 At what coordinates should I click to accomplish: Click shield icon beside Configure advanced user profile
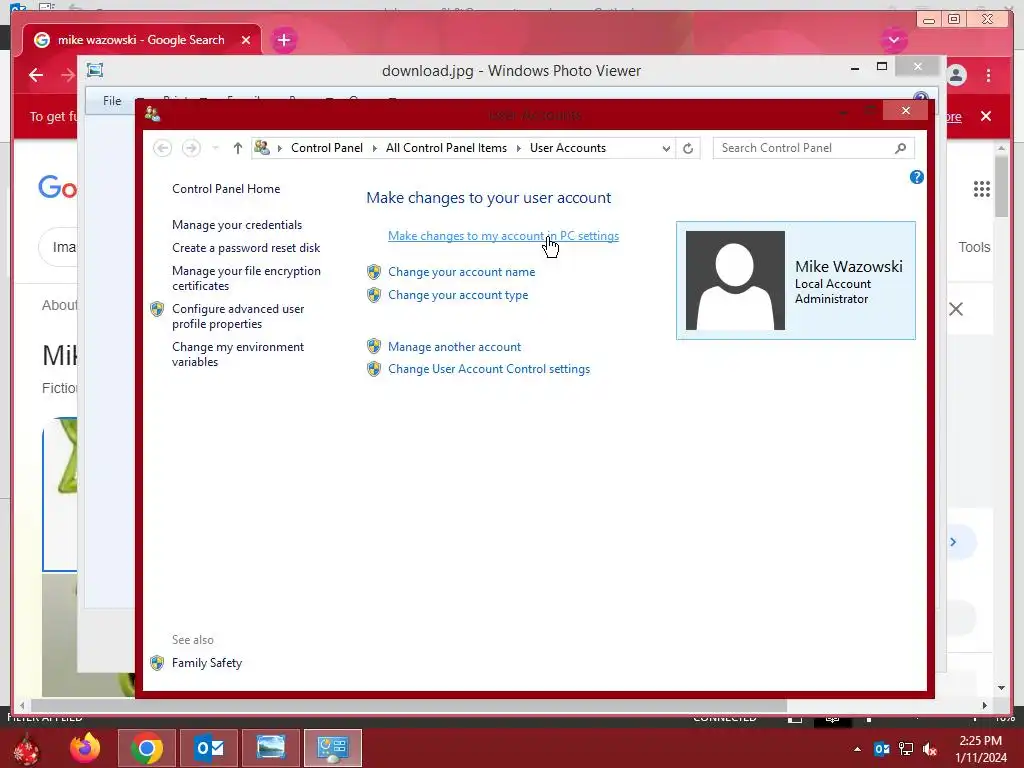click(157, 309)
